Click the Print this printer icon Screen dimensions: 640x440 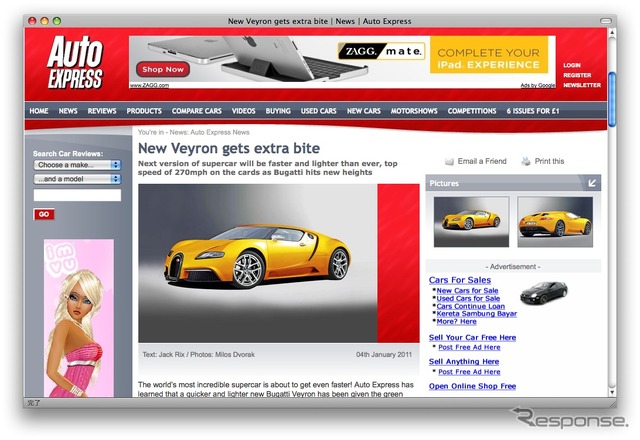tap(526, 161)
